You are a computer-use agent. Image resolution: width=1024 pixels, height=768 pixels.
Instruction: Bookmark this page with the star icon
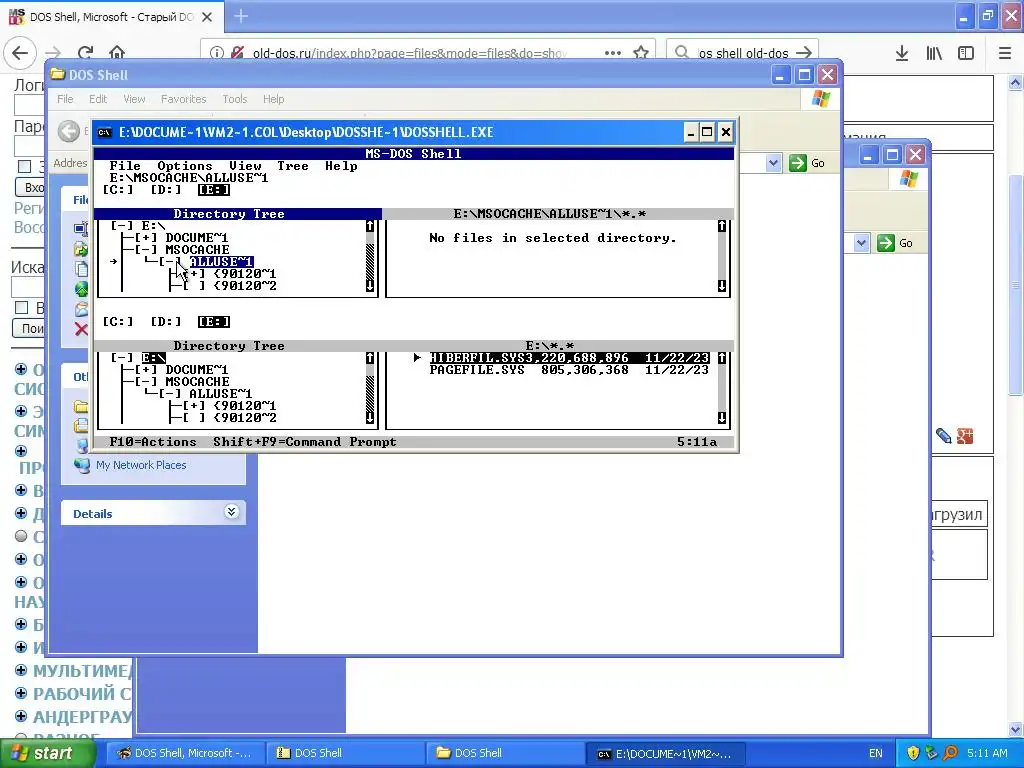tap(641, 53)
